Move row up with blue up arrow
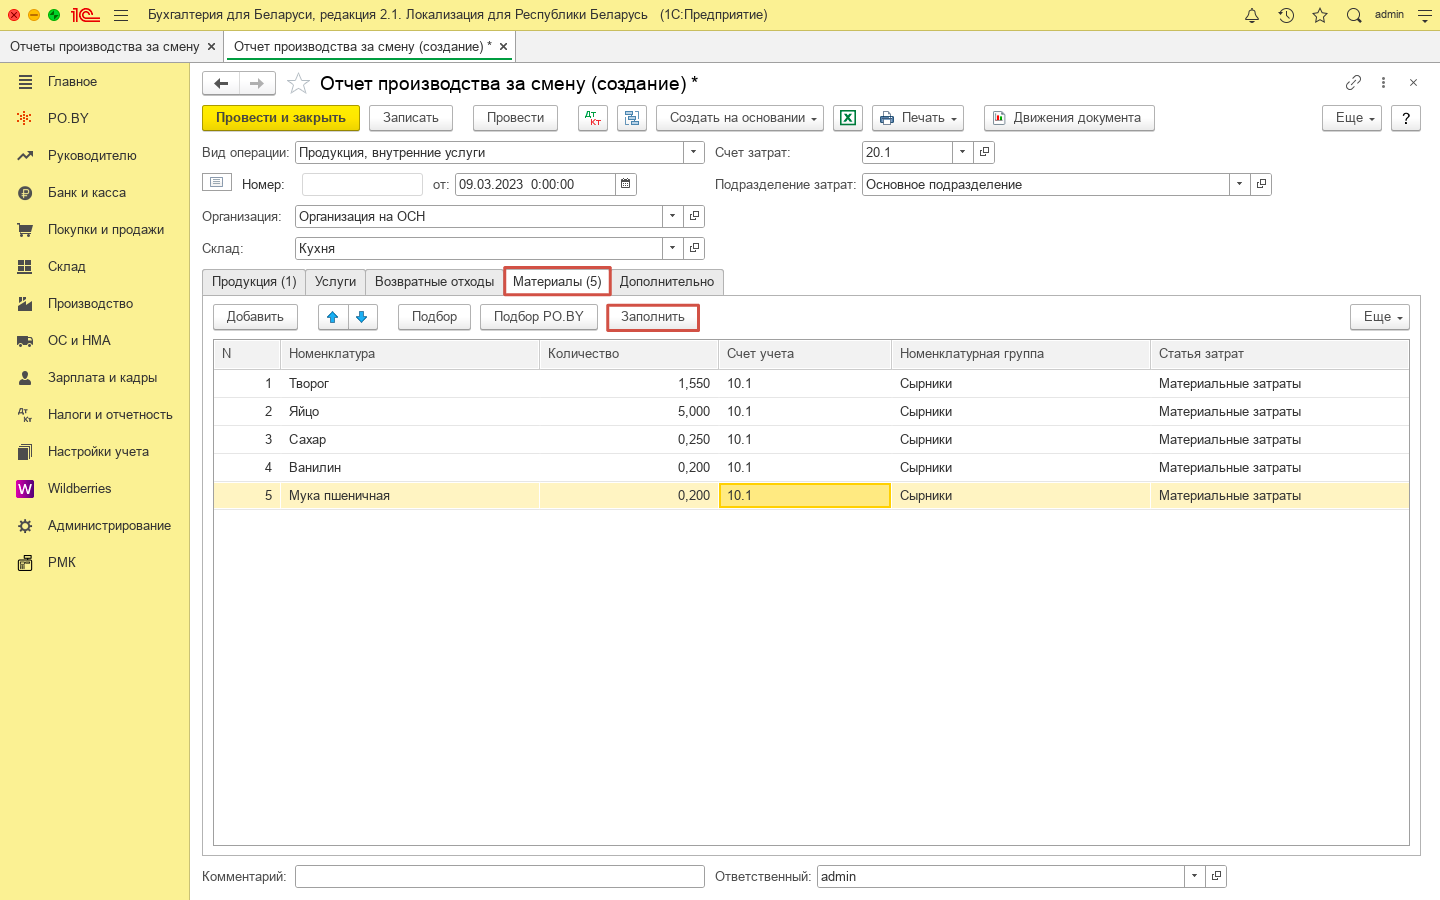1440x900 pixels. pyautogui.click(x=333, y=317)
